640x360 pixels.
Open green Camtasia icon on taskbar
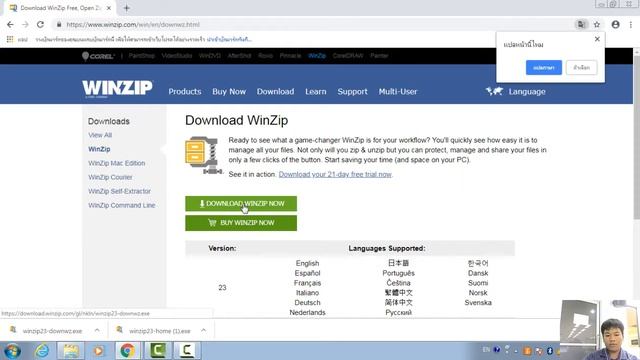pyautogui.click(x=158, y=351)
